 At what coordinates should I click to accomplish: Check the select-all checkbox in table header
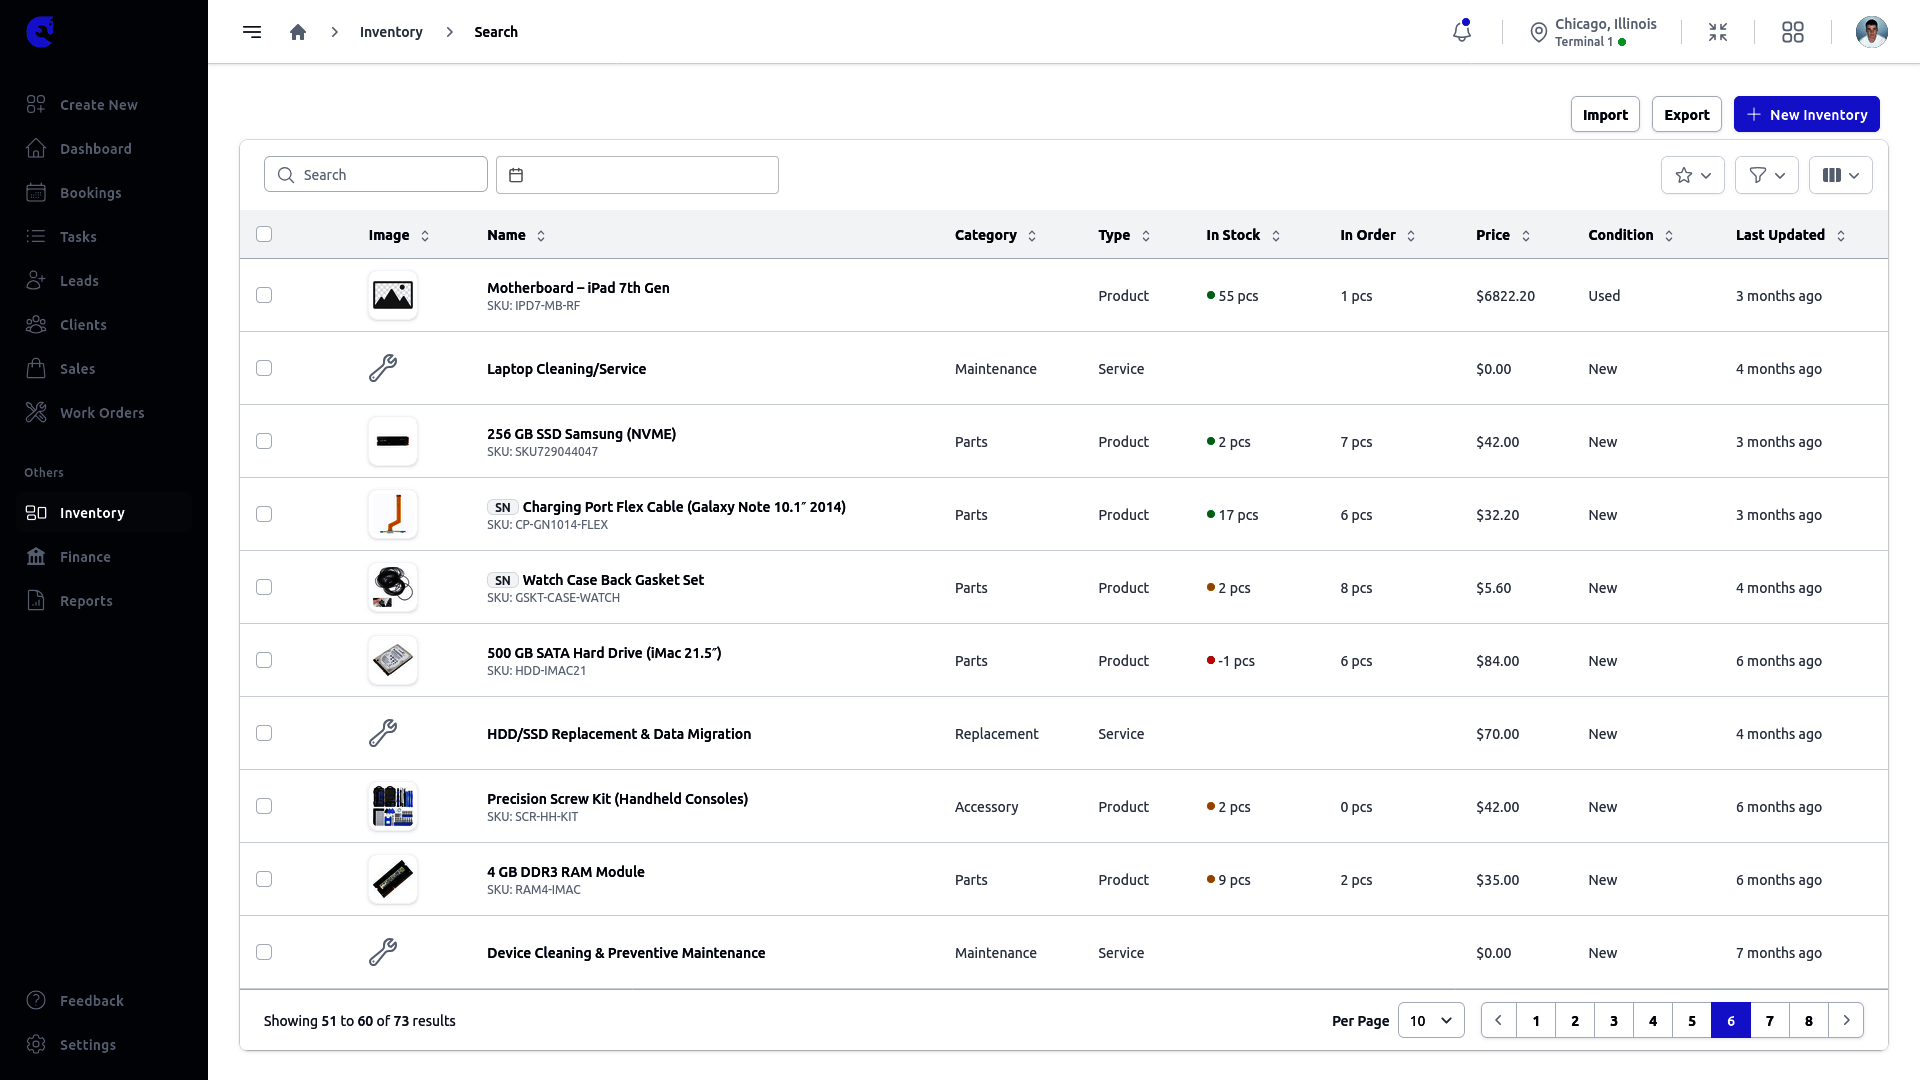click(264, 234)
